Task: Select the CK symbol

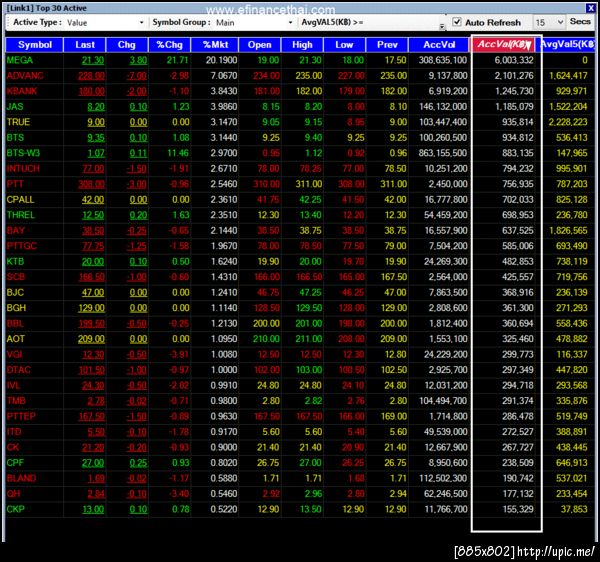Action: click(13, 448)
